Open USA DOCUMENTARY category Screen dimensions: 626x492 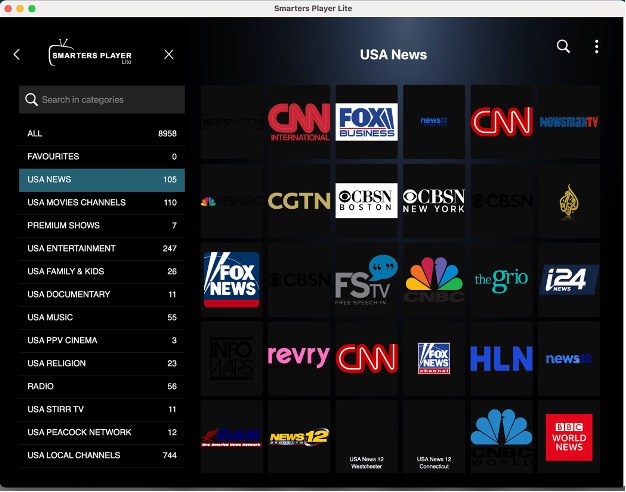[102, 294]
